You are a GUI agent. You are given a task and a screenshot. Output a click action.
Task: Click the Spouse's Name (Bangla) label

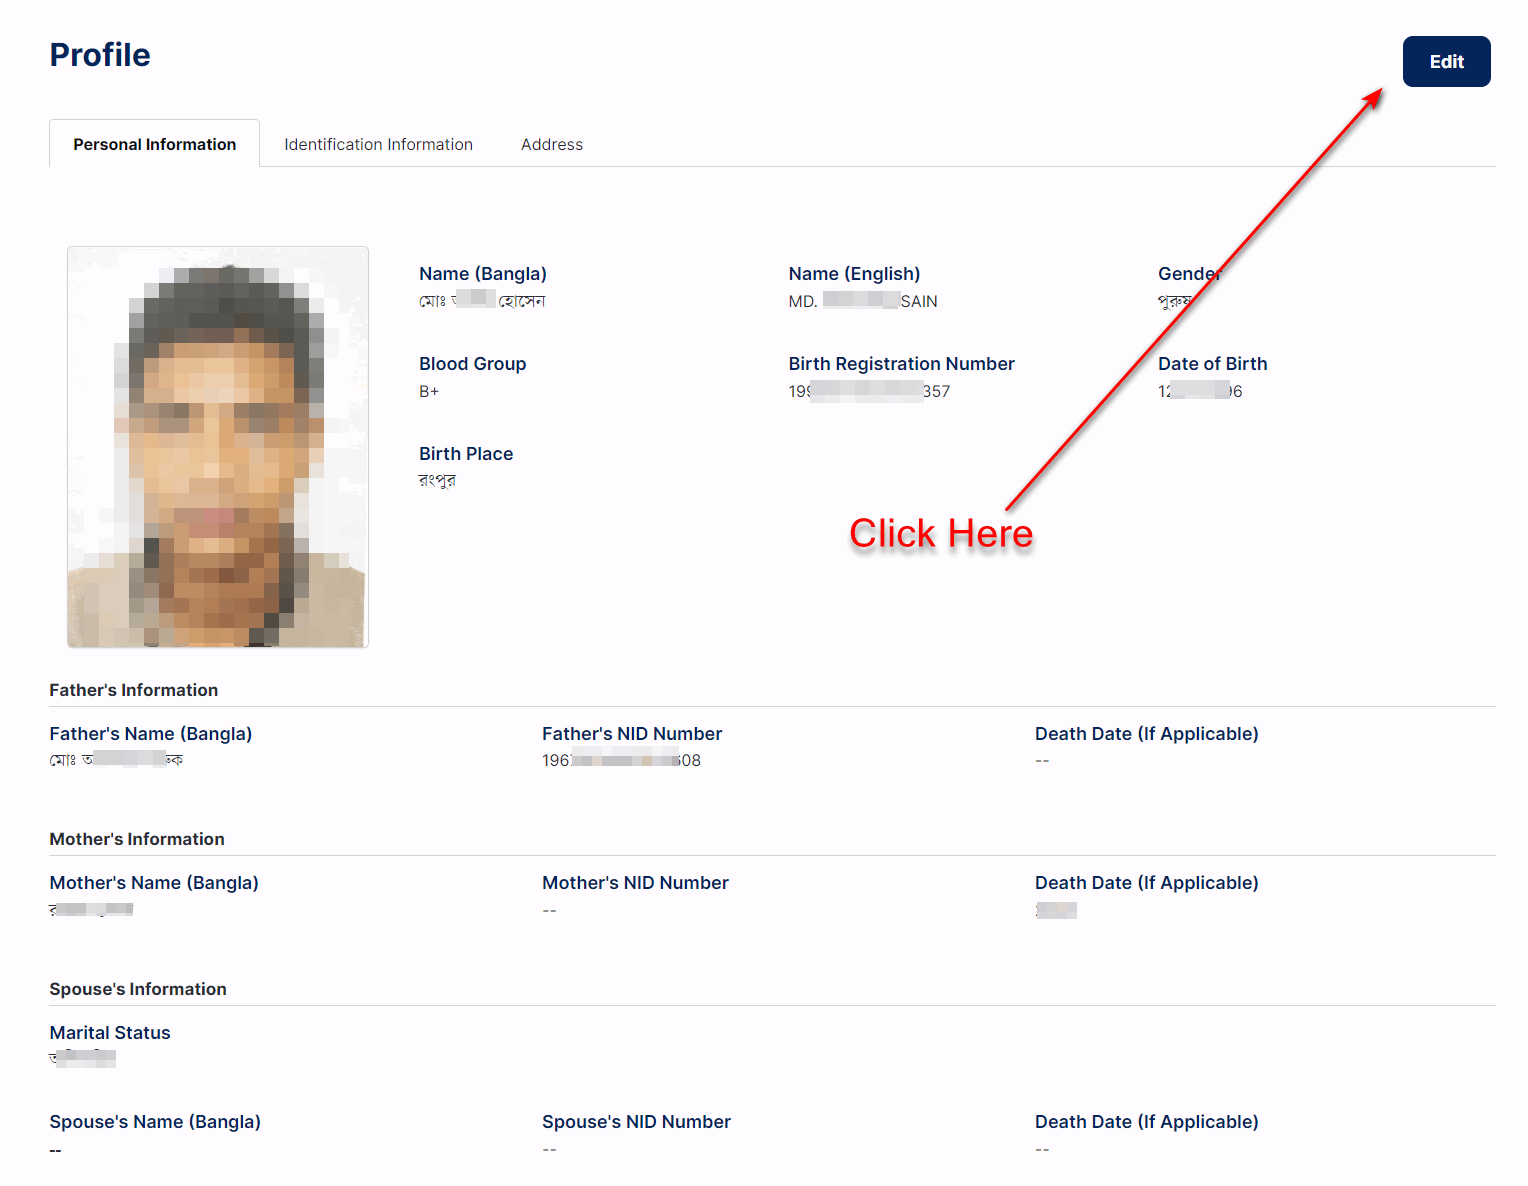155,1122
